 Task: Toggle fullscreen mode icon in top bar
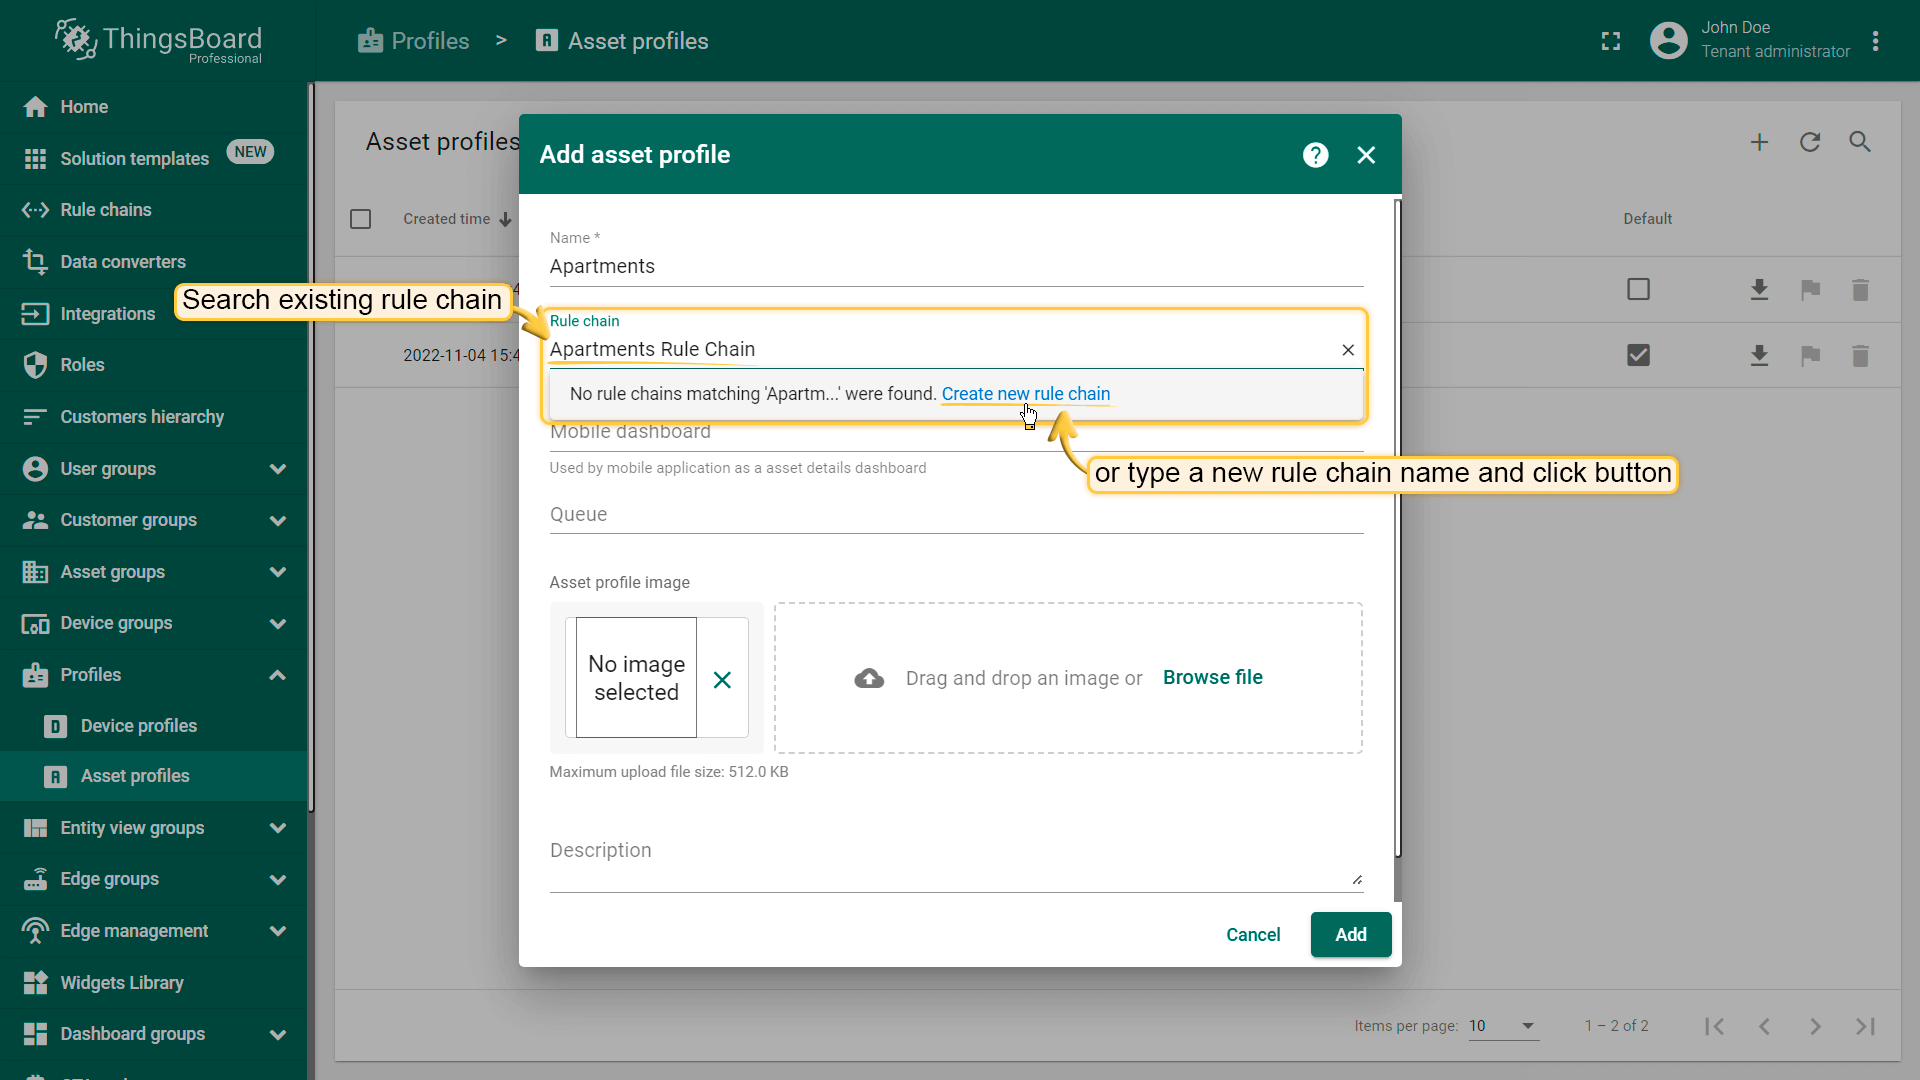coord(1610,41)
